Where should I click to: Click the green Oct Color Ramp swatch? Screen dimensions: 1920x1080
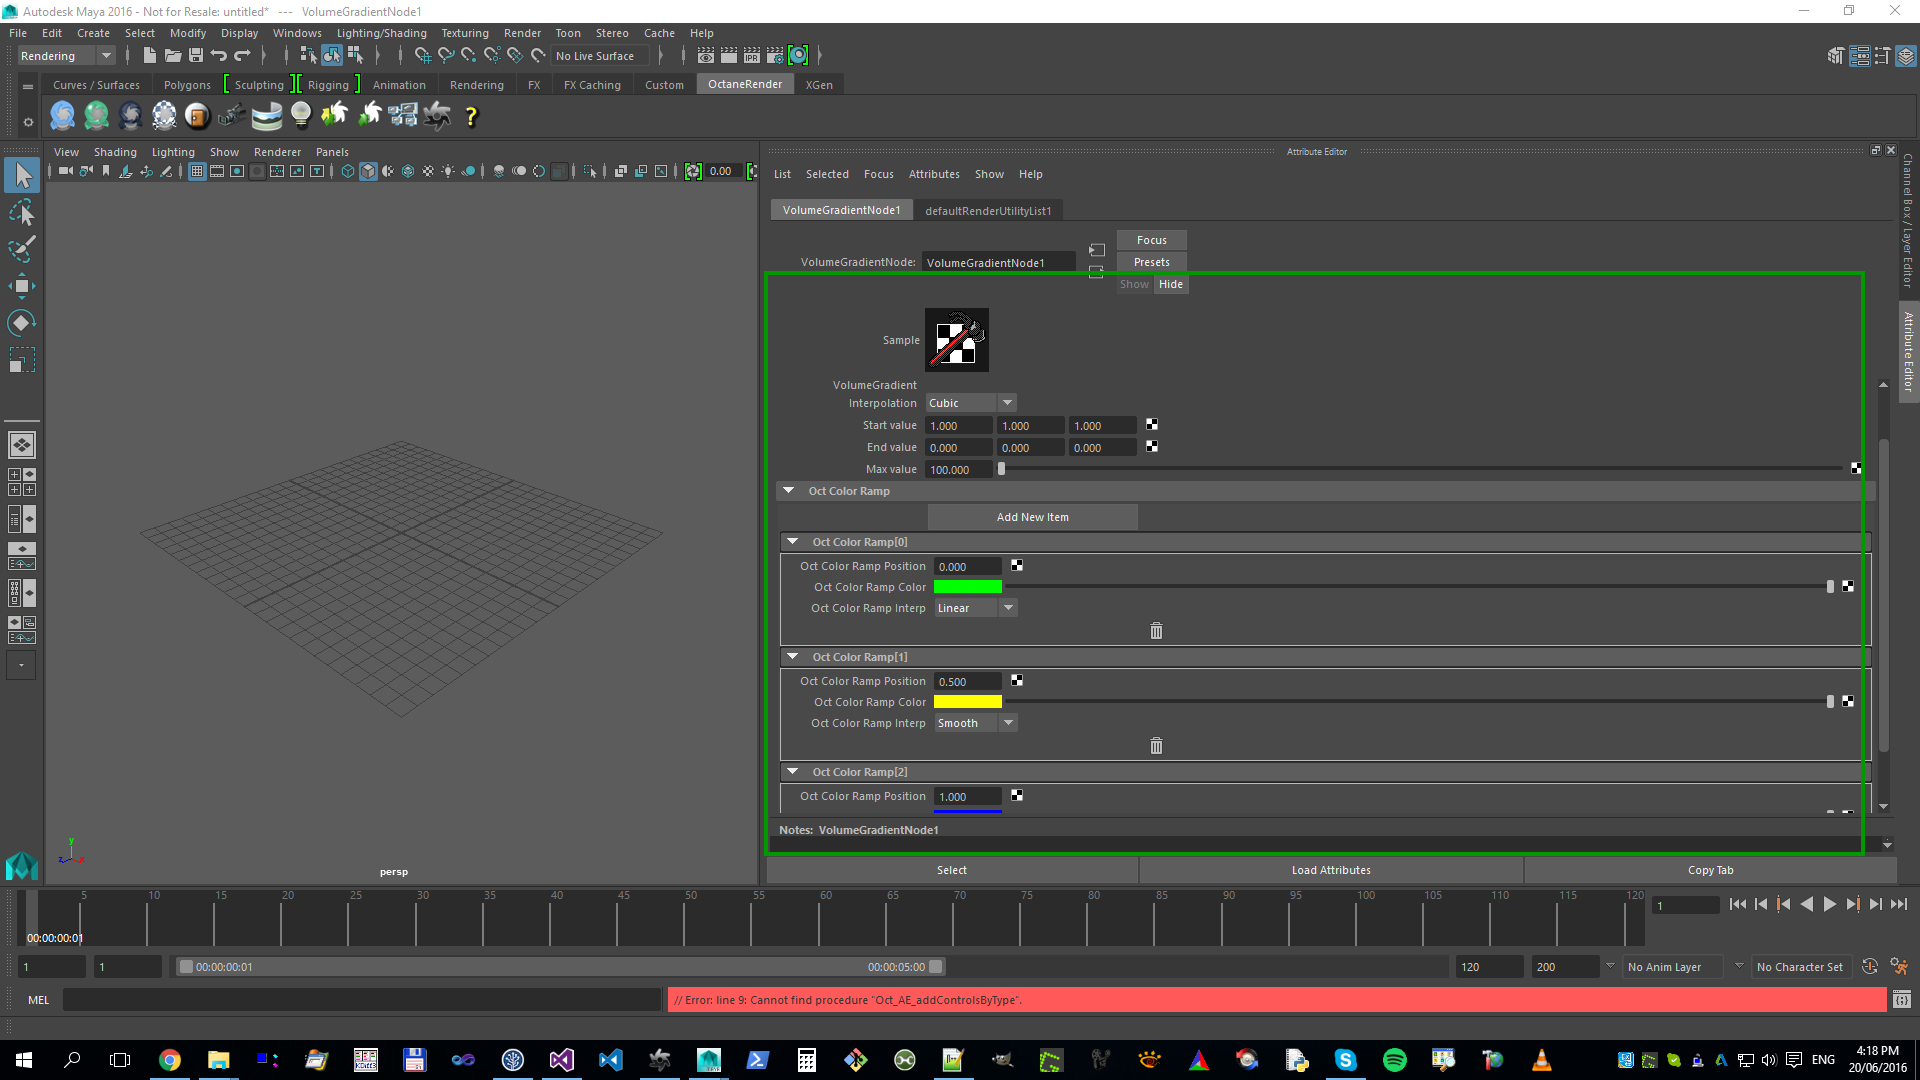point(967,587)
